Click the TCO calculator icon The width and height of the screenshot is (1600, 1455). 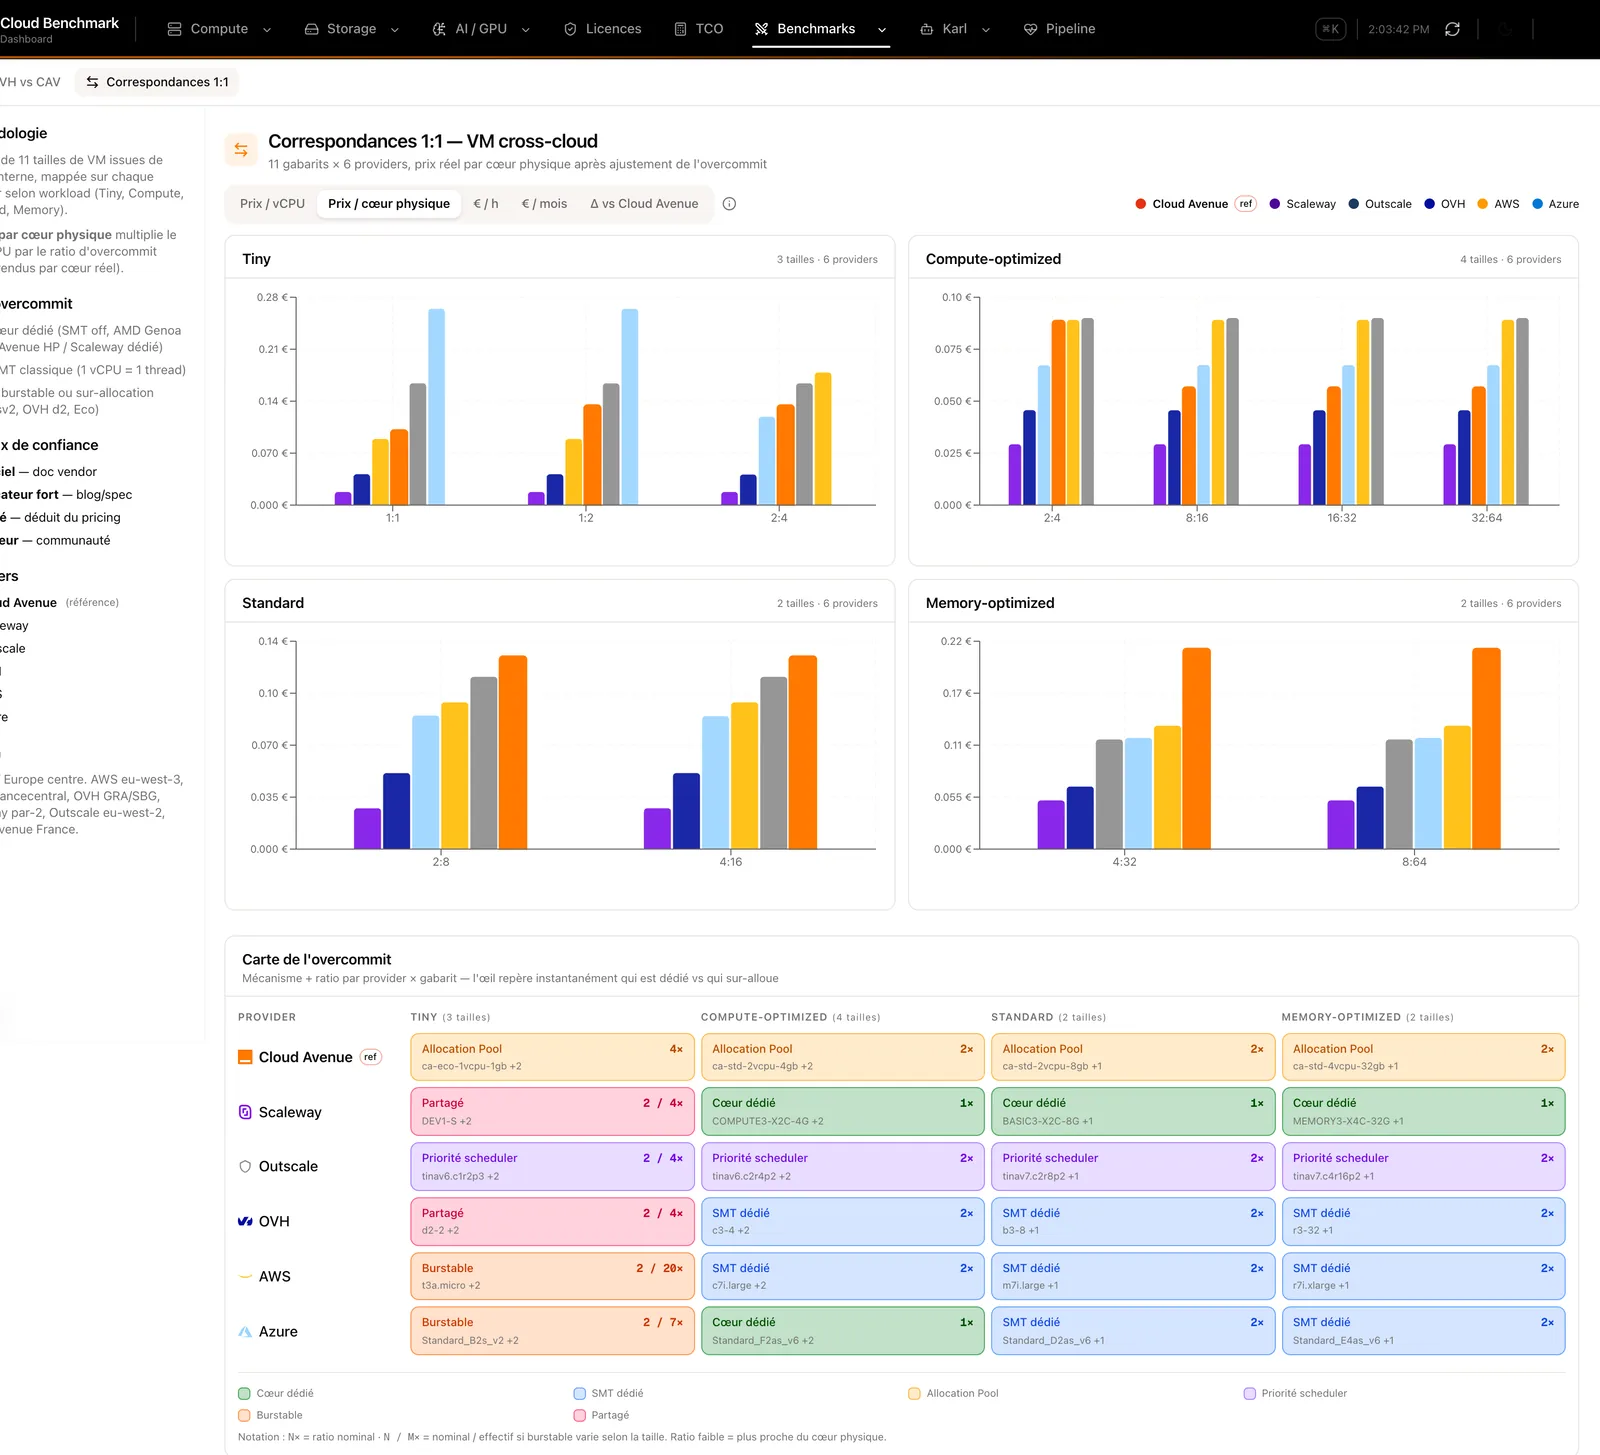coord(681,29)
